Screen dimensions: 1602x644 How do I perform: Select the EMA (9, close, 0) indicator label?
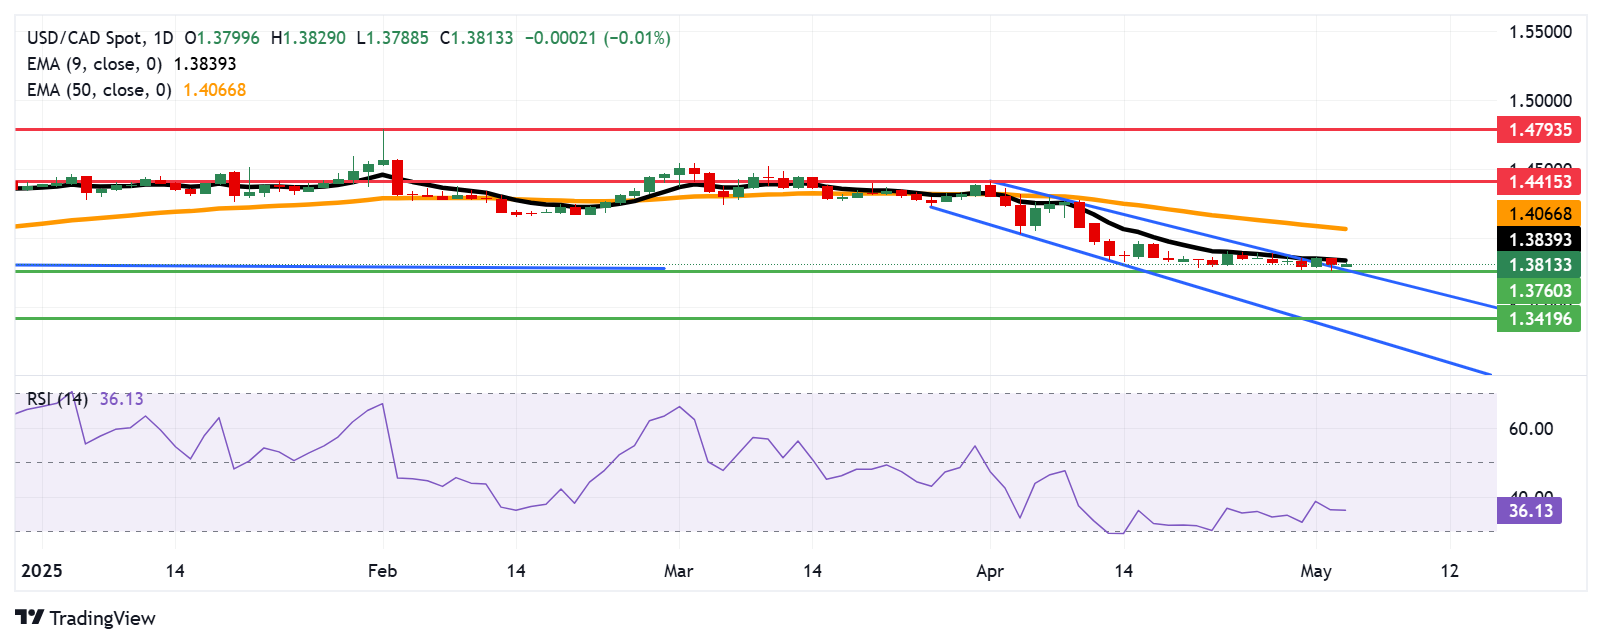94,64
